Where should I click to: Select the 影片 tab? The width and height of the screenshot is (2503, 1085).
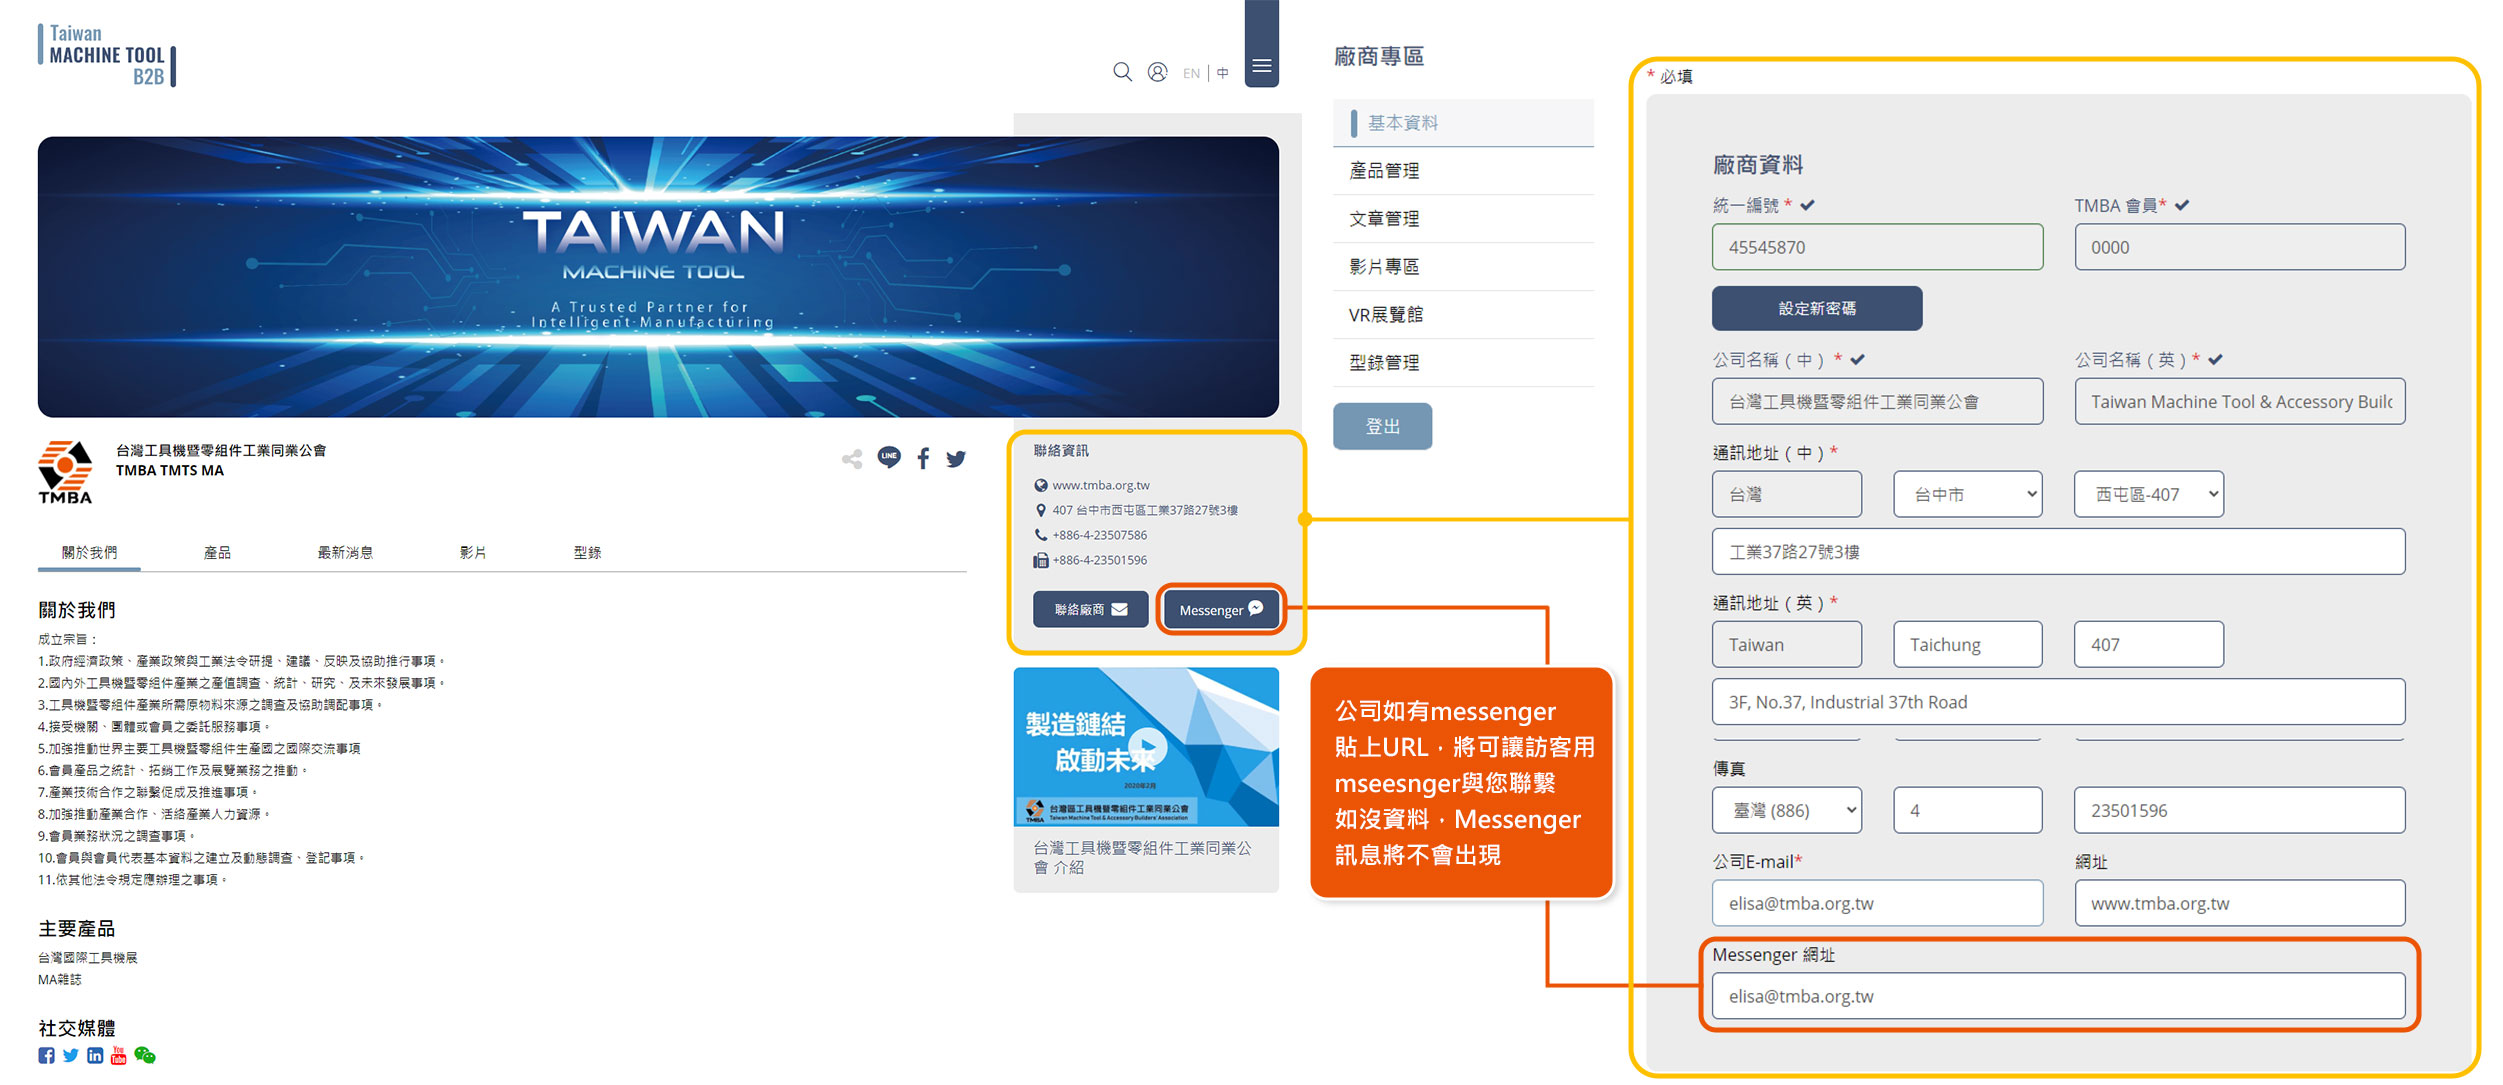pos(473,552)
